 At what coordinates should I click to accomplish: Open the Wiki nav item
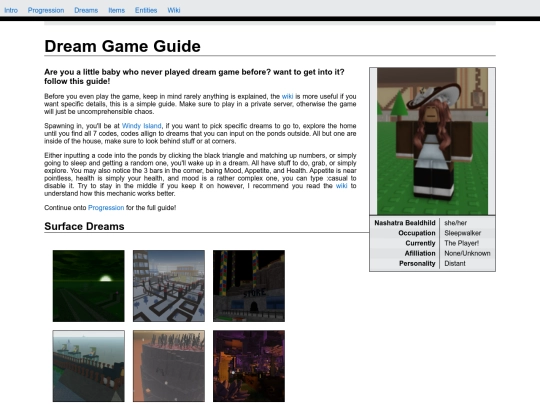coord(174,10)
